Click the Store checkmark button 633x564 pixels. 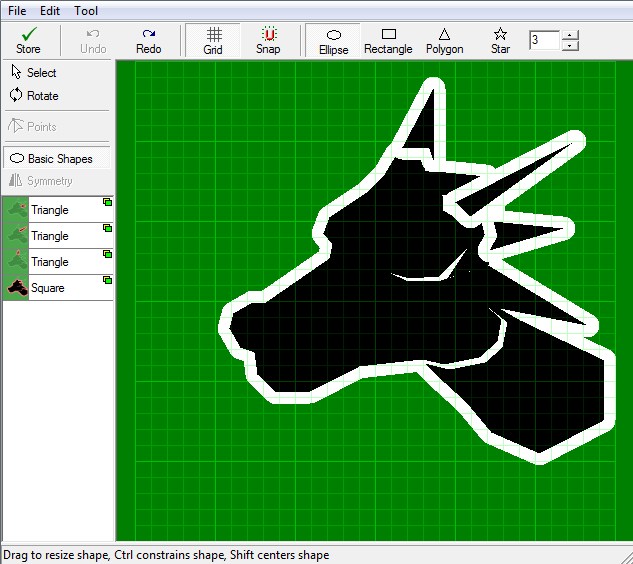pos(28,40)
